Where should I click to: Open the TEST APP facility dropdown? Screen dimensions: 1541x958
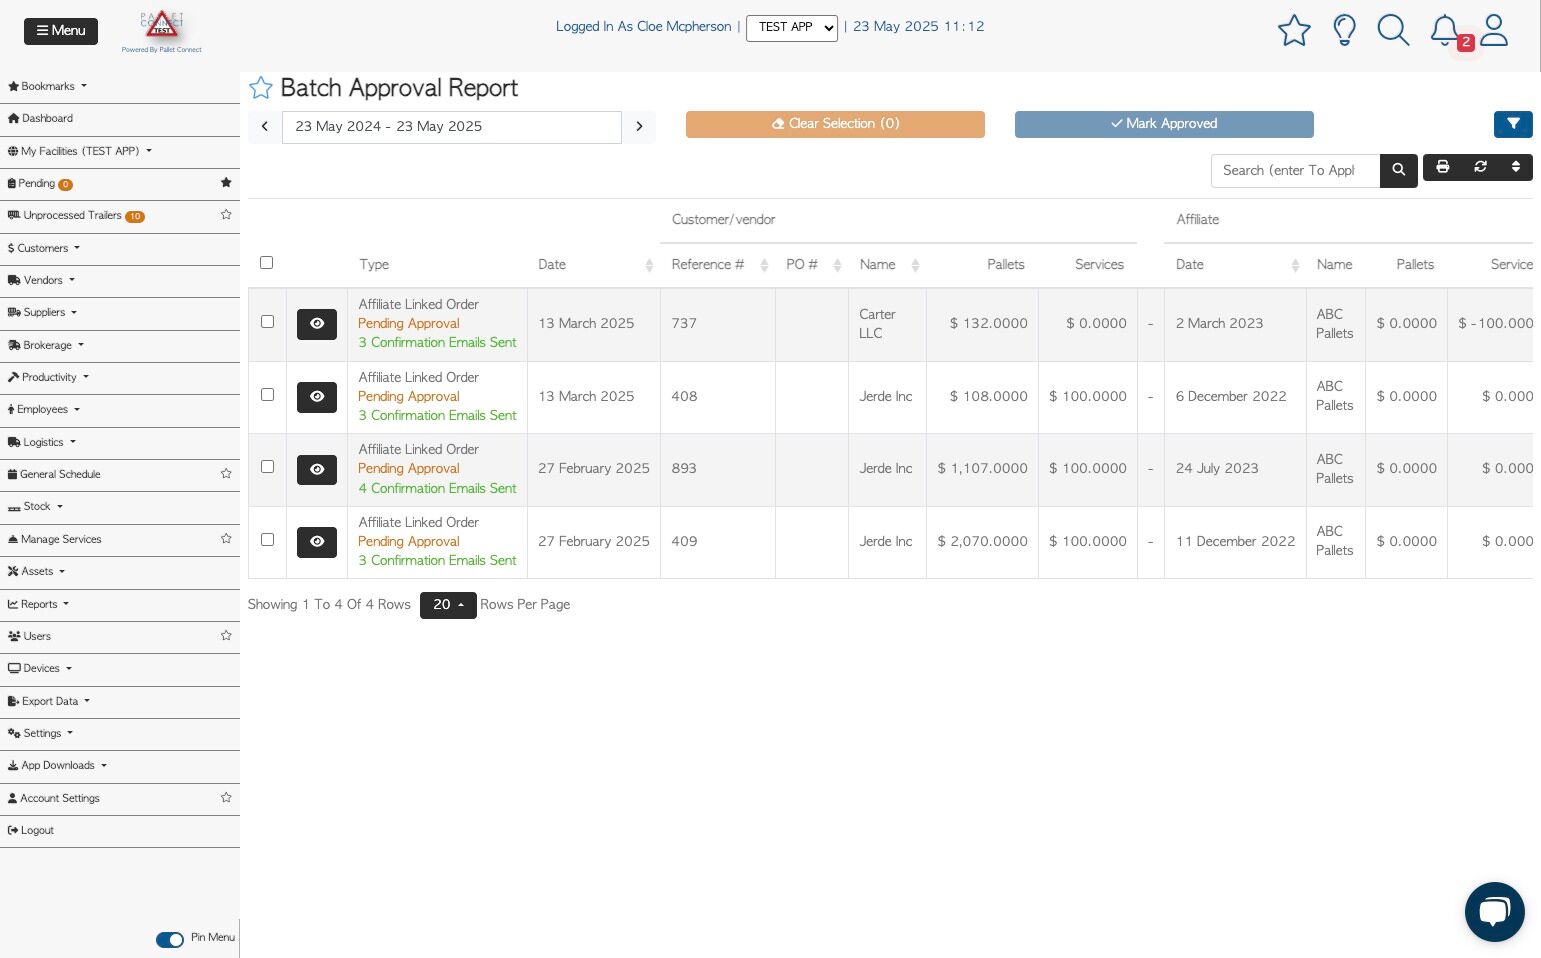point(792,28)
